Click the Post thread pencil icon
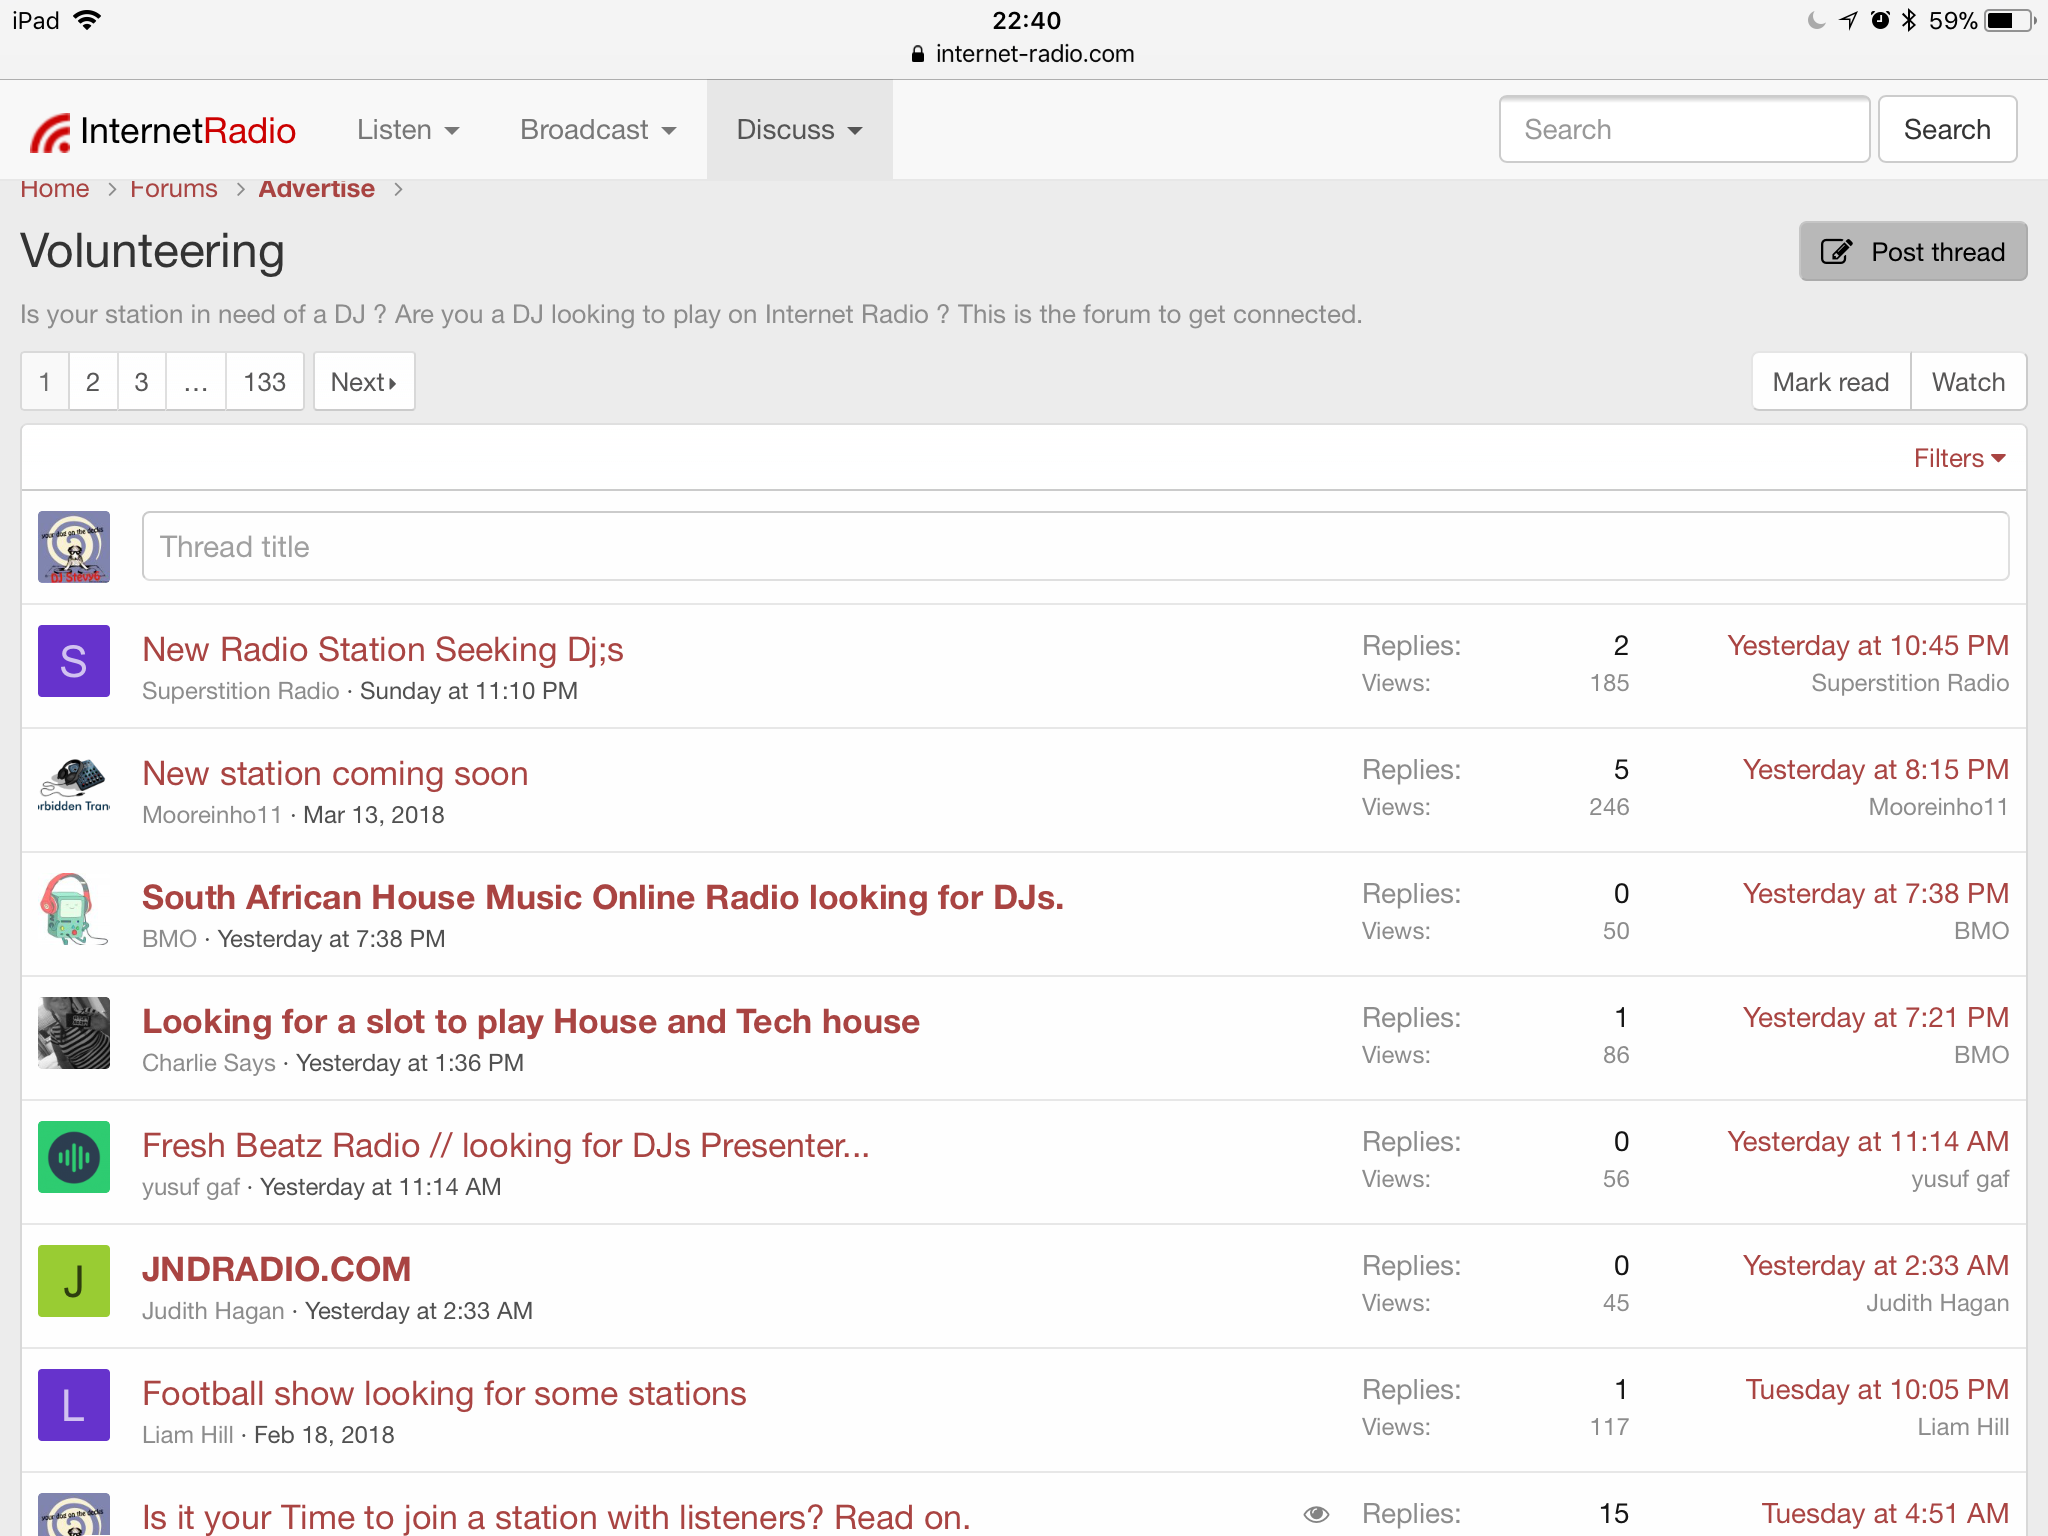The width and height of the screenshot is (2048, 1536). coord(1835,251)
